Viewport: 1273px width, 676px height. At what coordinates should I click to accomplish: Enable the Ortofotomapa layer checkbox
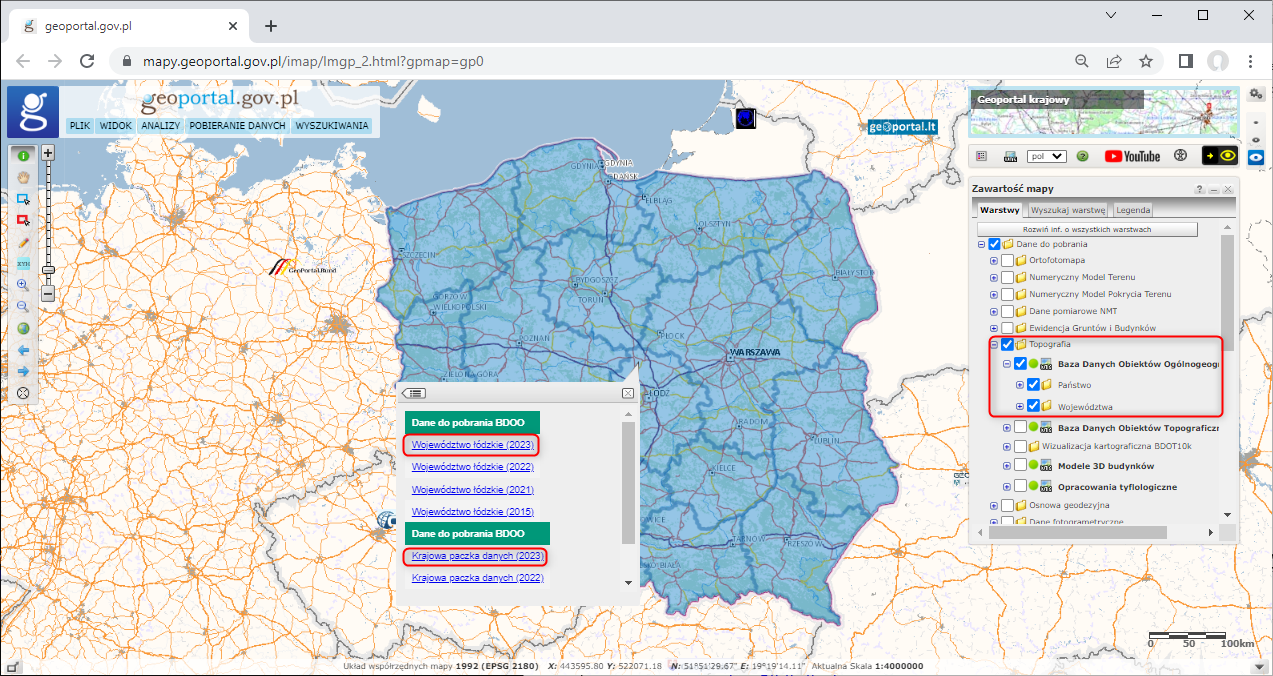click(x=1007, y=261)
